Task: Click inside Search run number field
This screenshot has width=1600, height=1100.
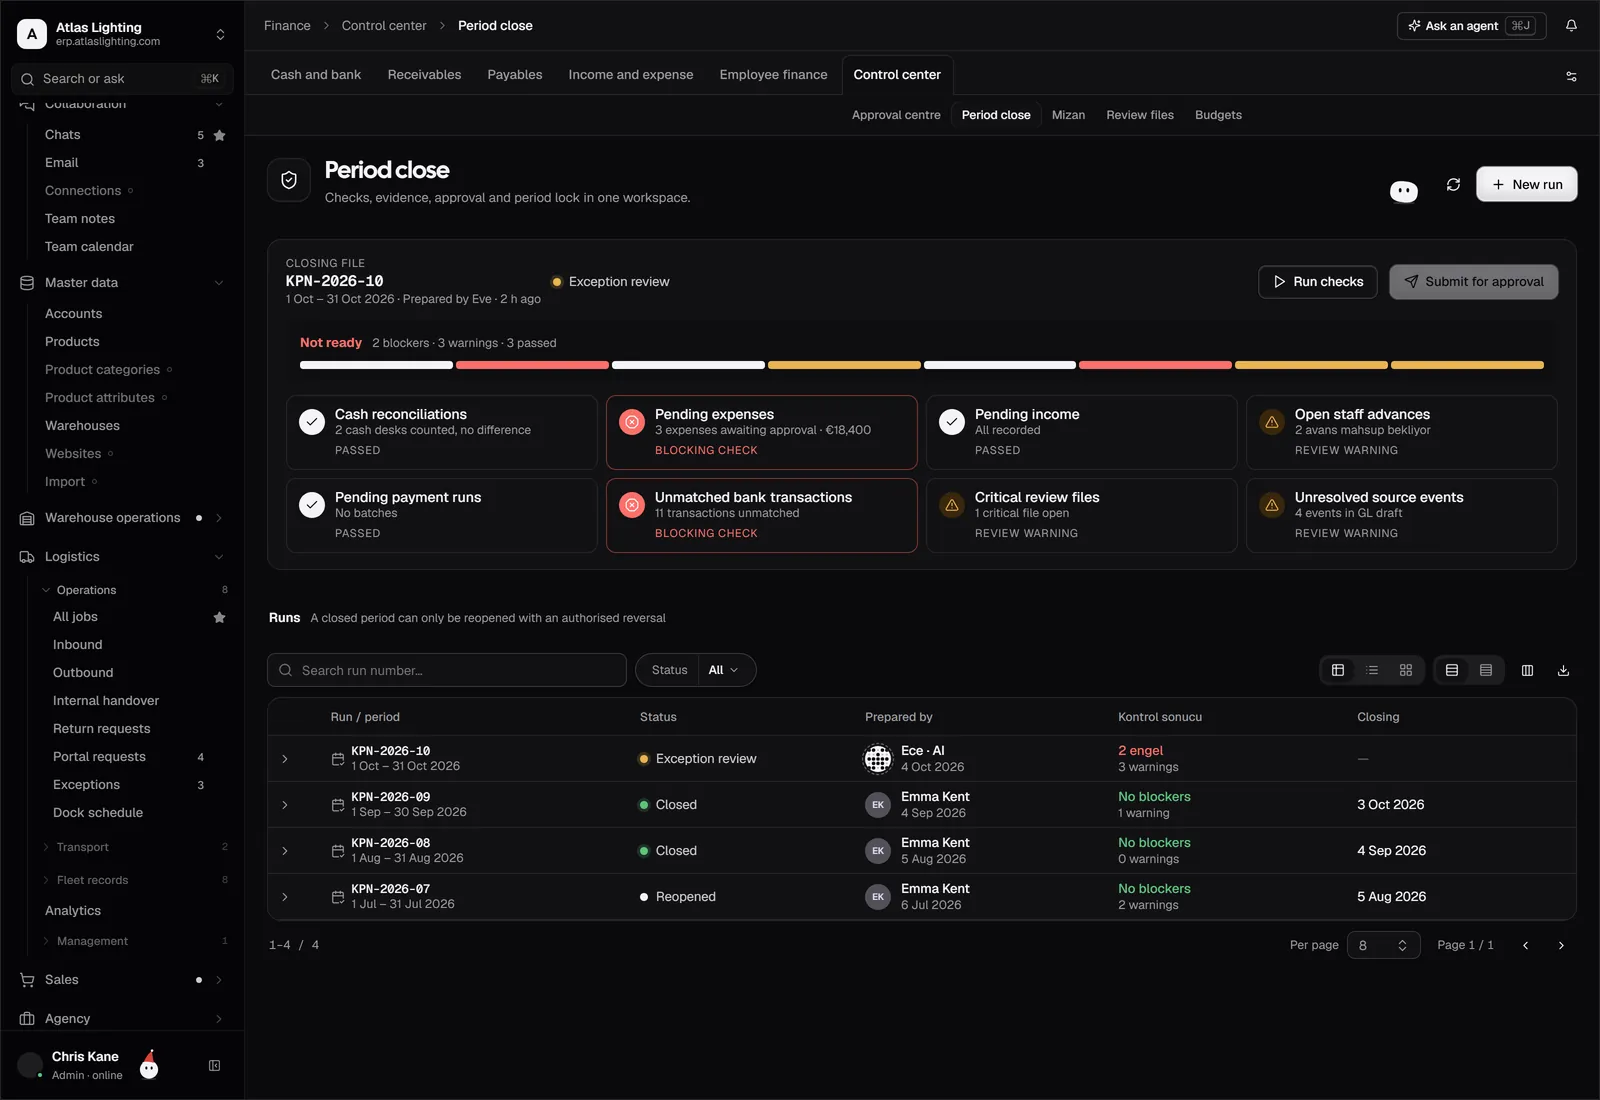Action: click(447, 670)
